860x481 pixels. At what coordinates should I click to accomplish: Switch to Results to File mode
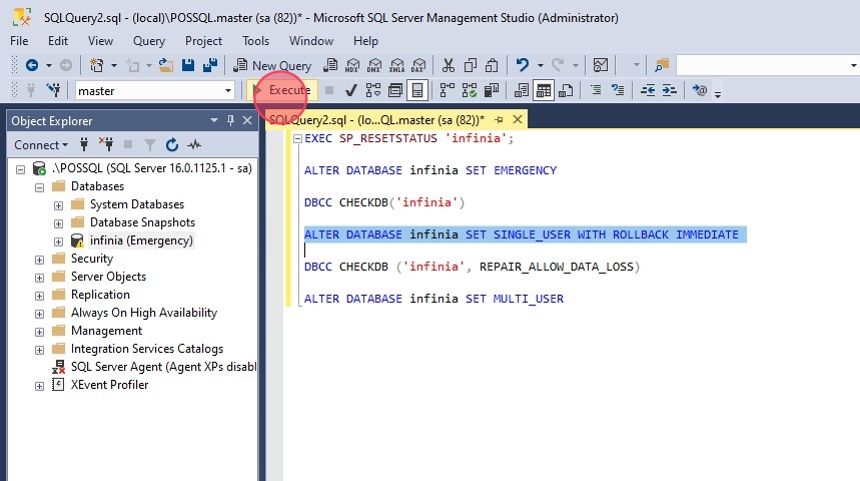(x=565, y=90)
